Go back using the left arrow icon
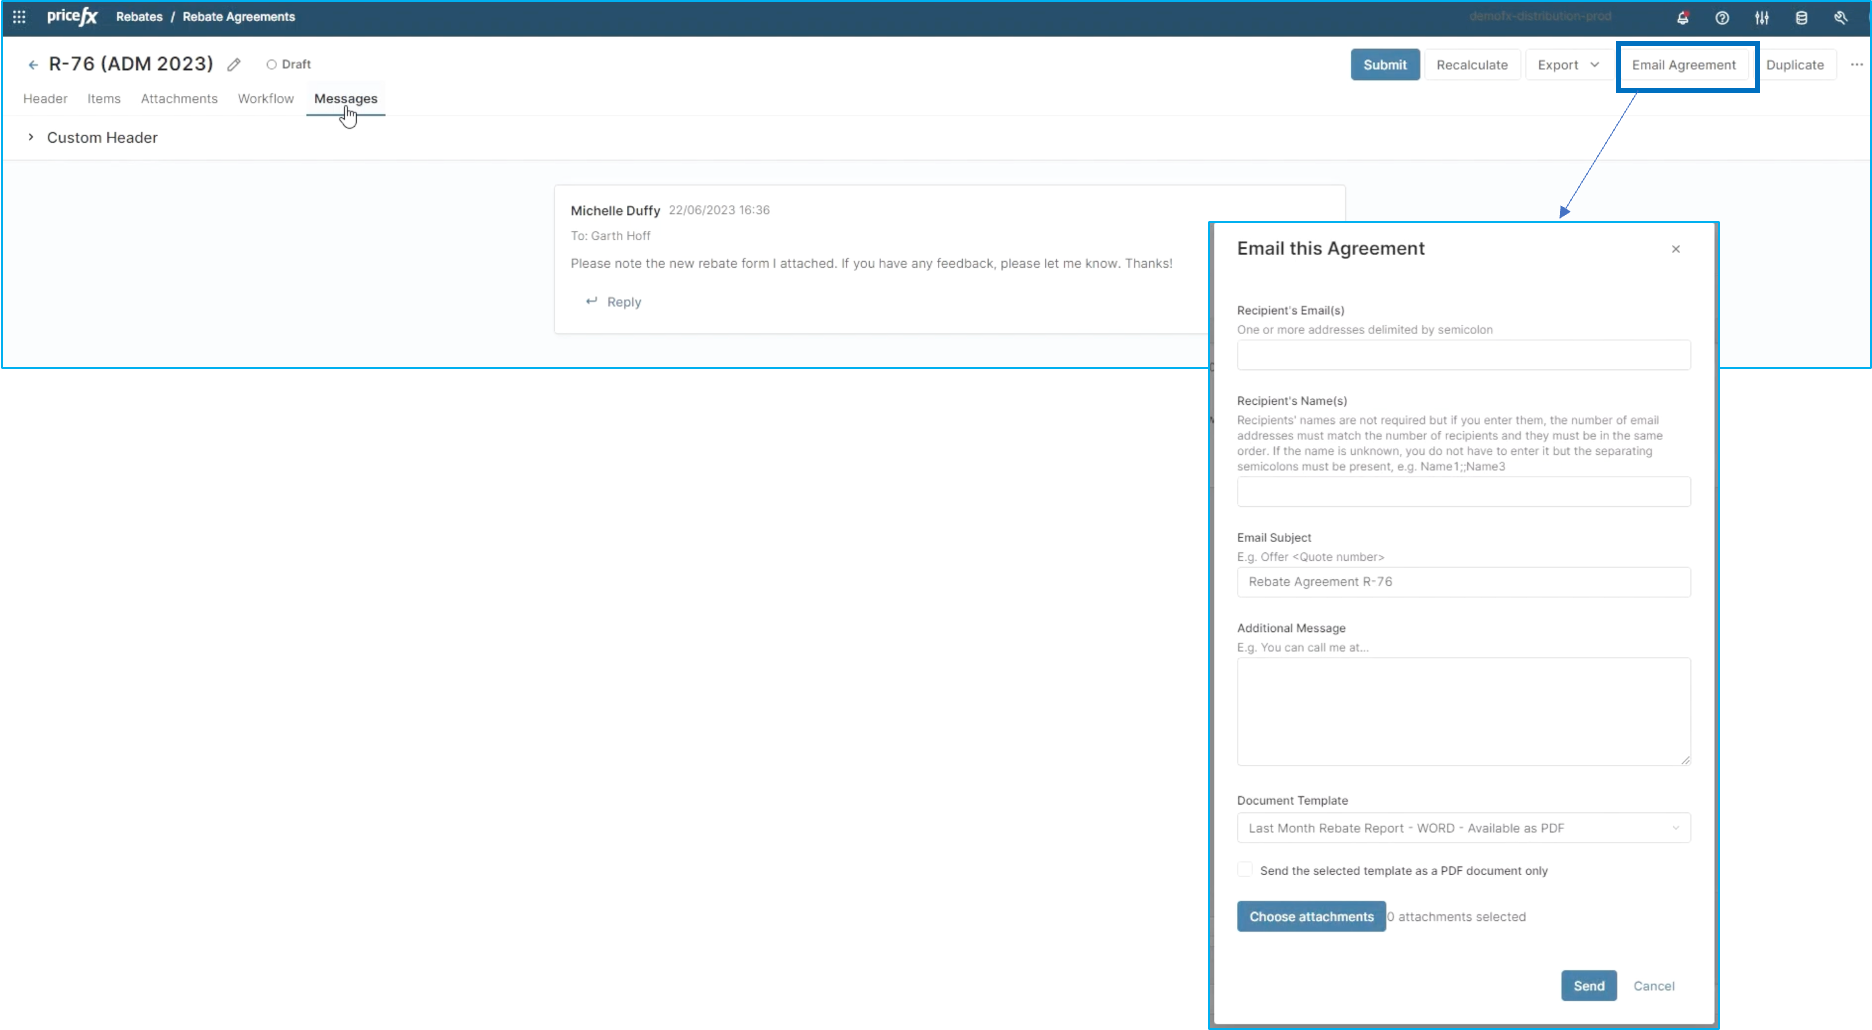1872x1030 pixels. [33, 65]
